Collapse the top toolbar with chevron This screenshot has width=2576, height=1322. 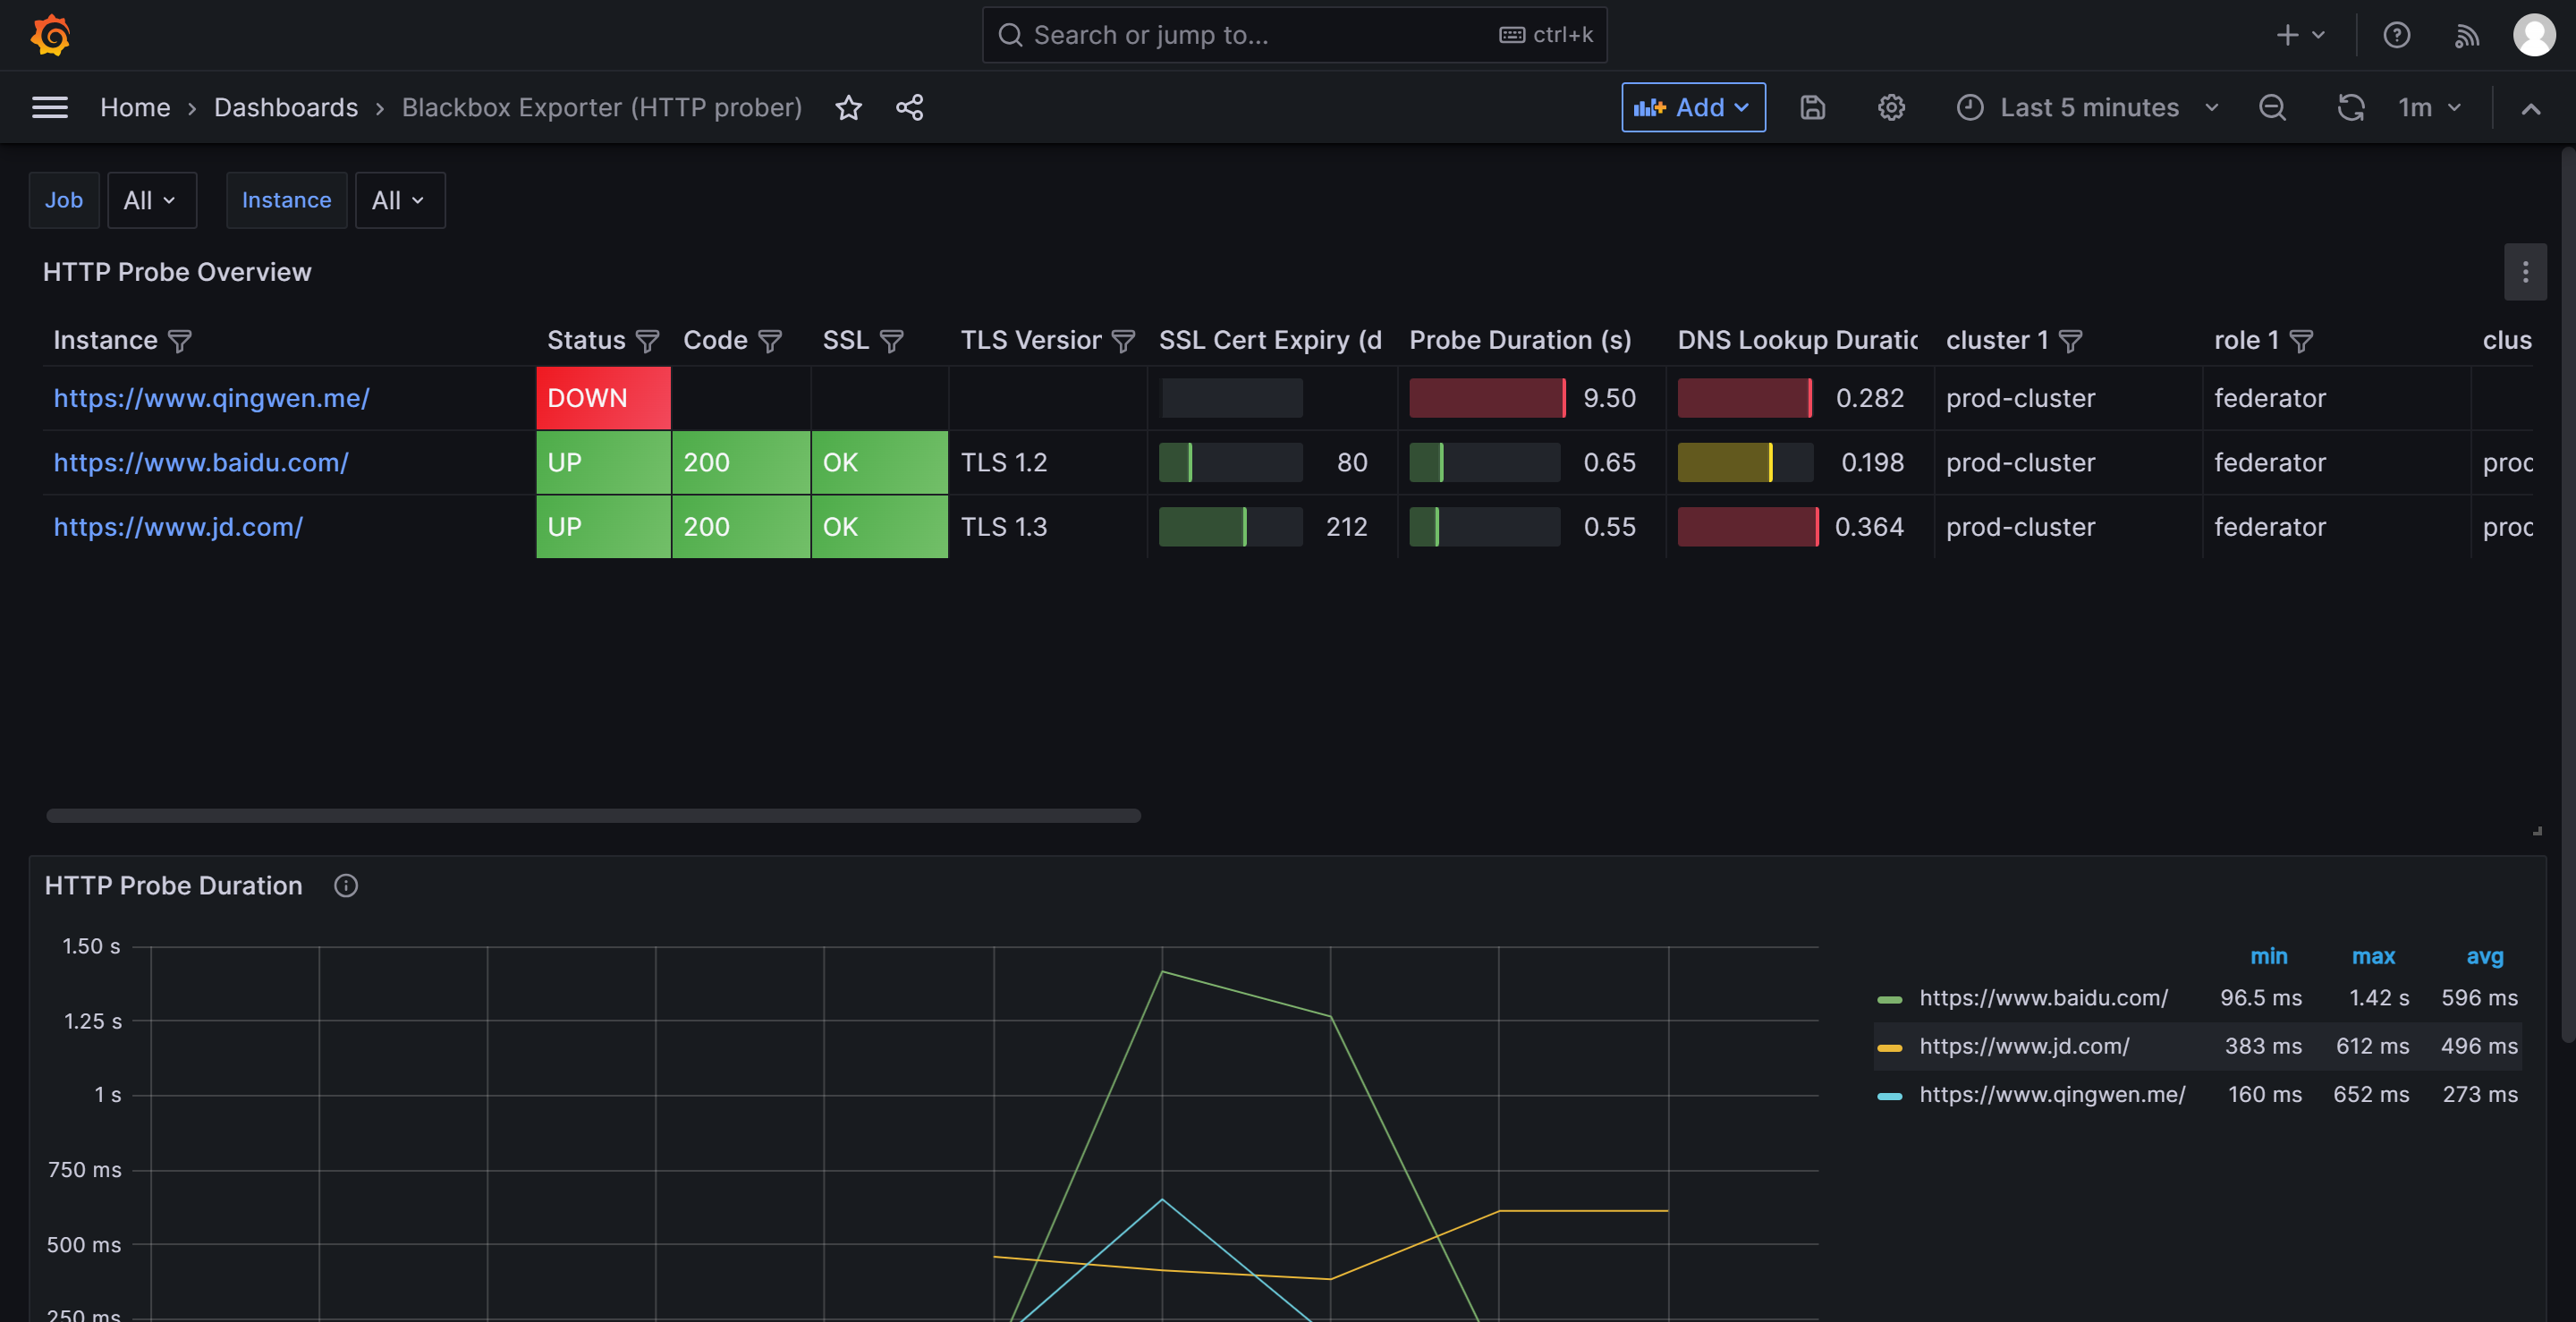click(2530, 108)
